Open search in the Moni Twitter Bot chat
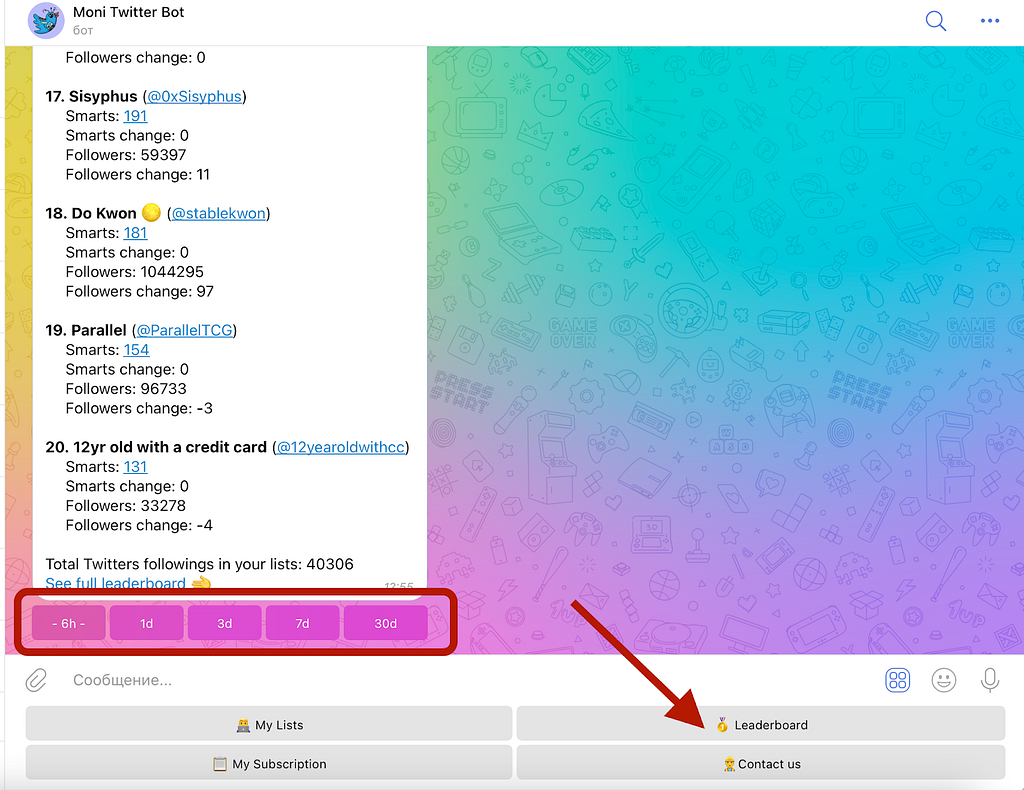1024x790 pixels. pos(935,21)
